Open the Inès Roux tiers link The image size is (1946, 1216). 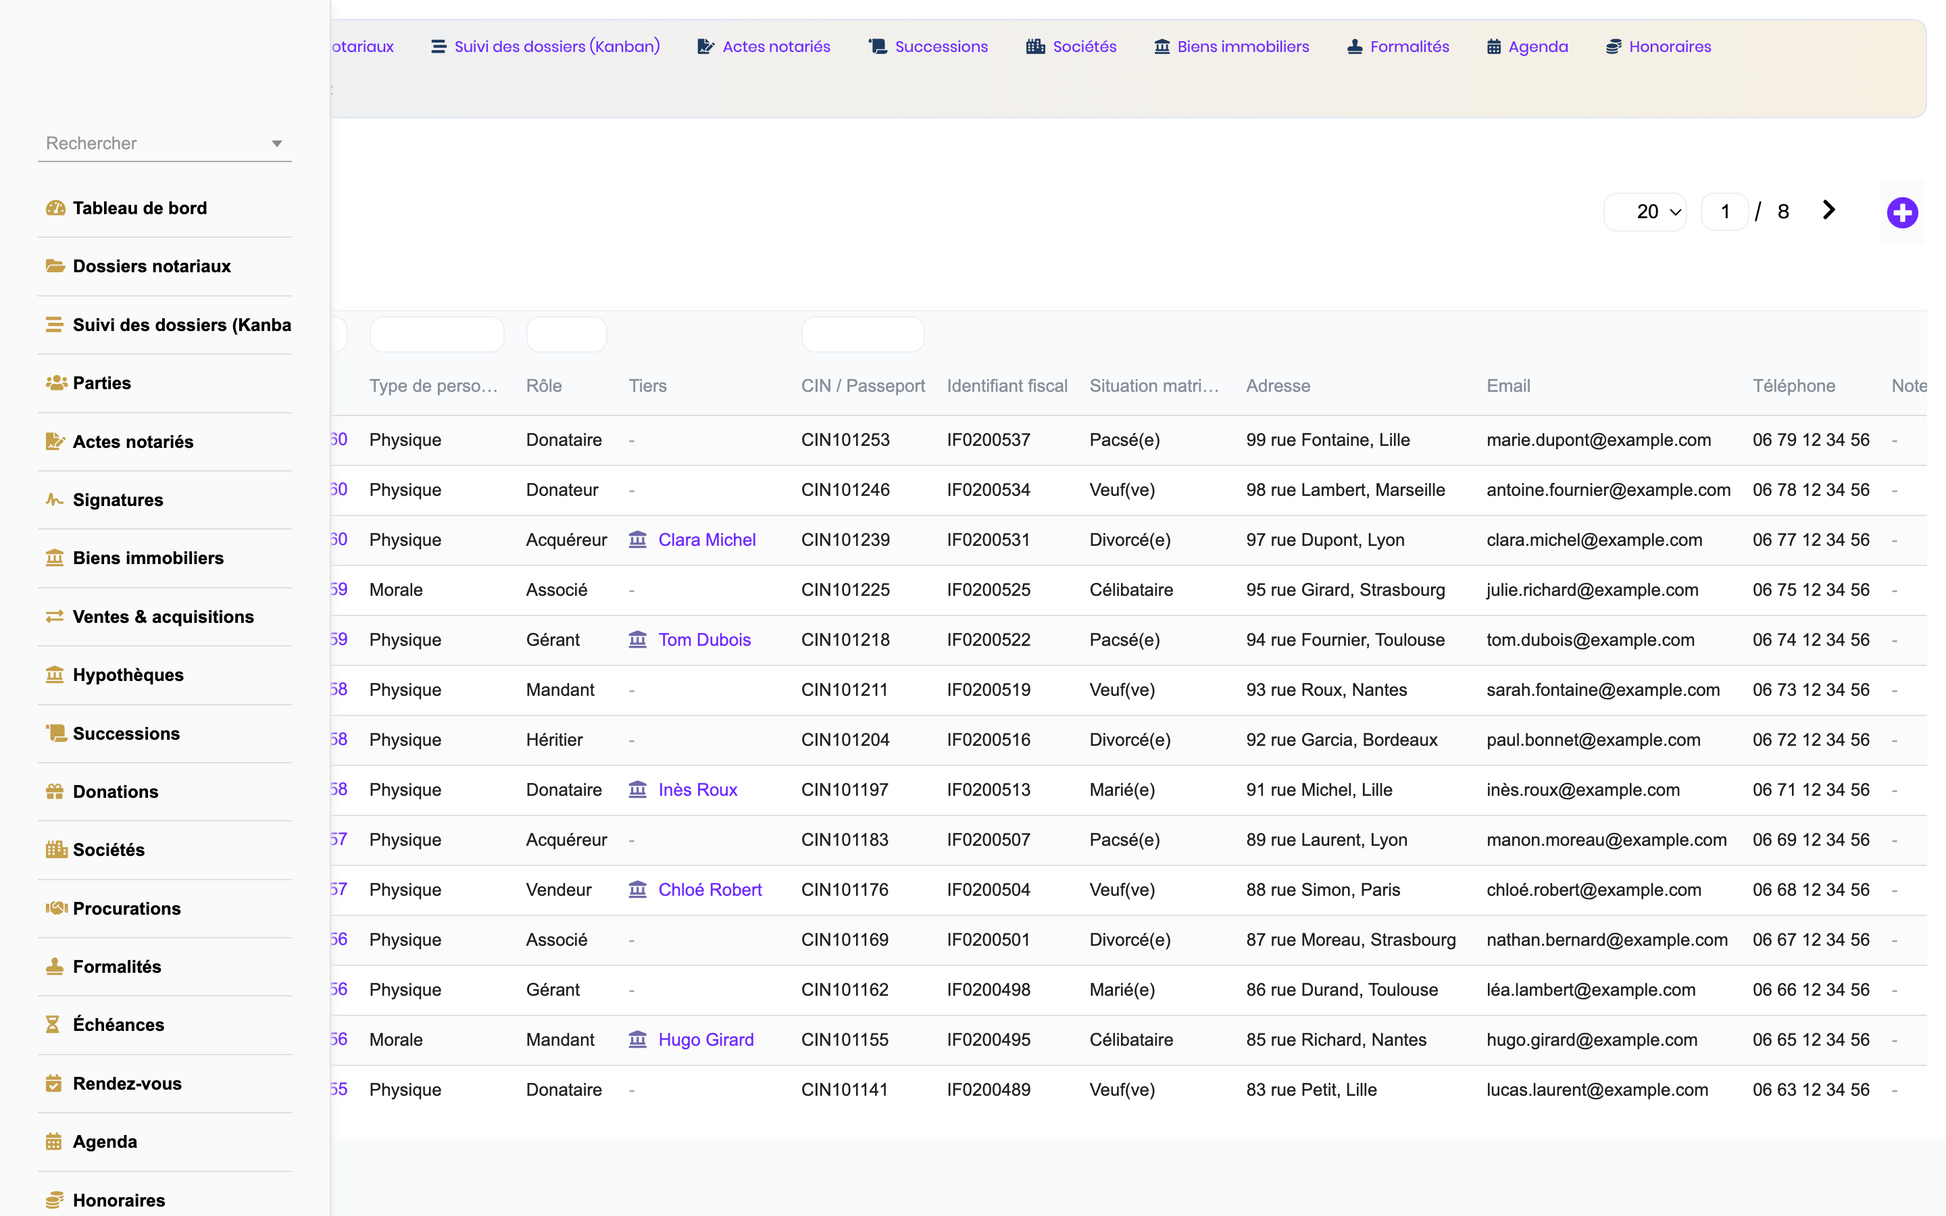tap(698, 790)
